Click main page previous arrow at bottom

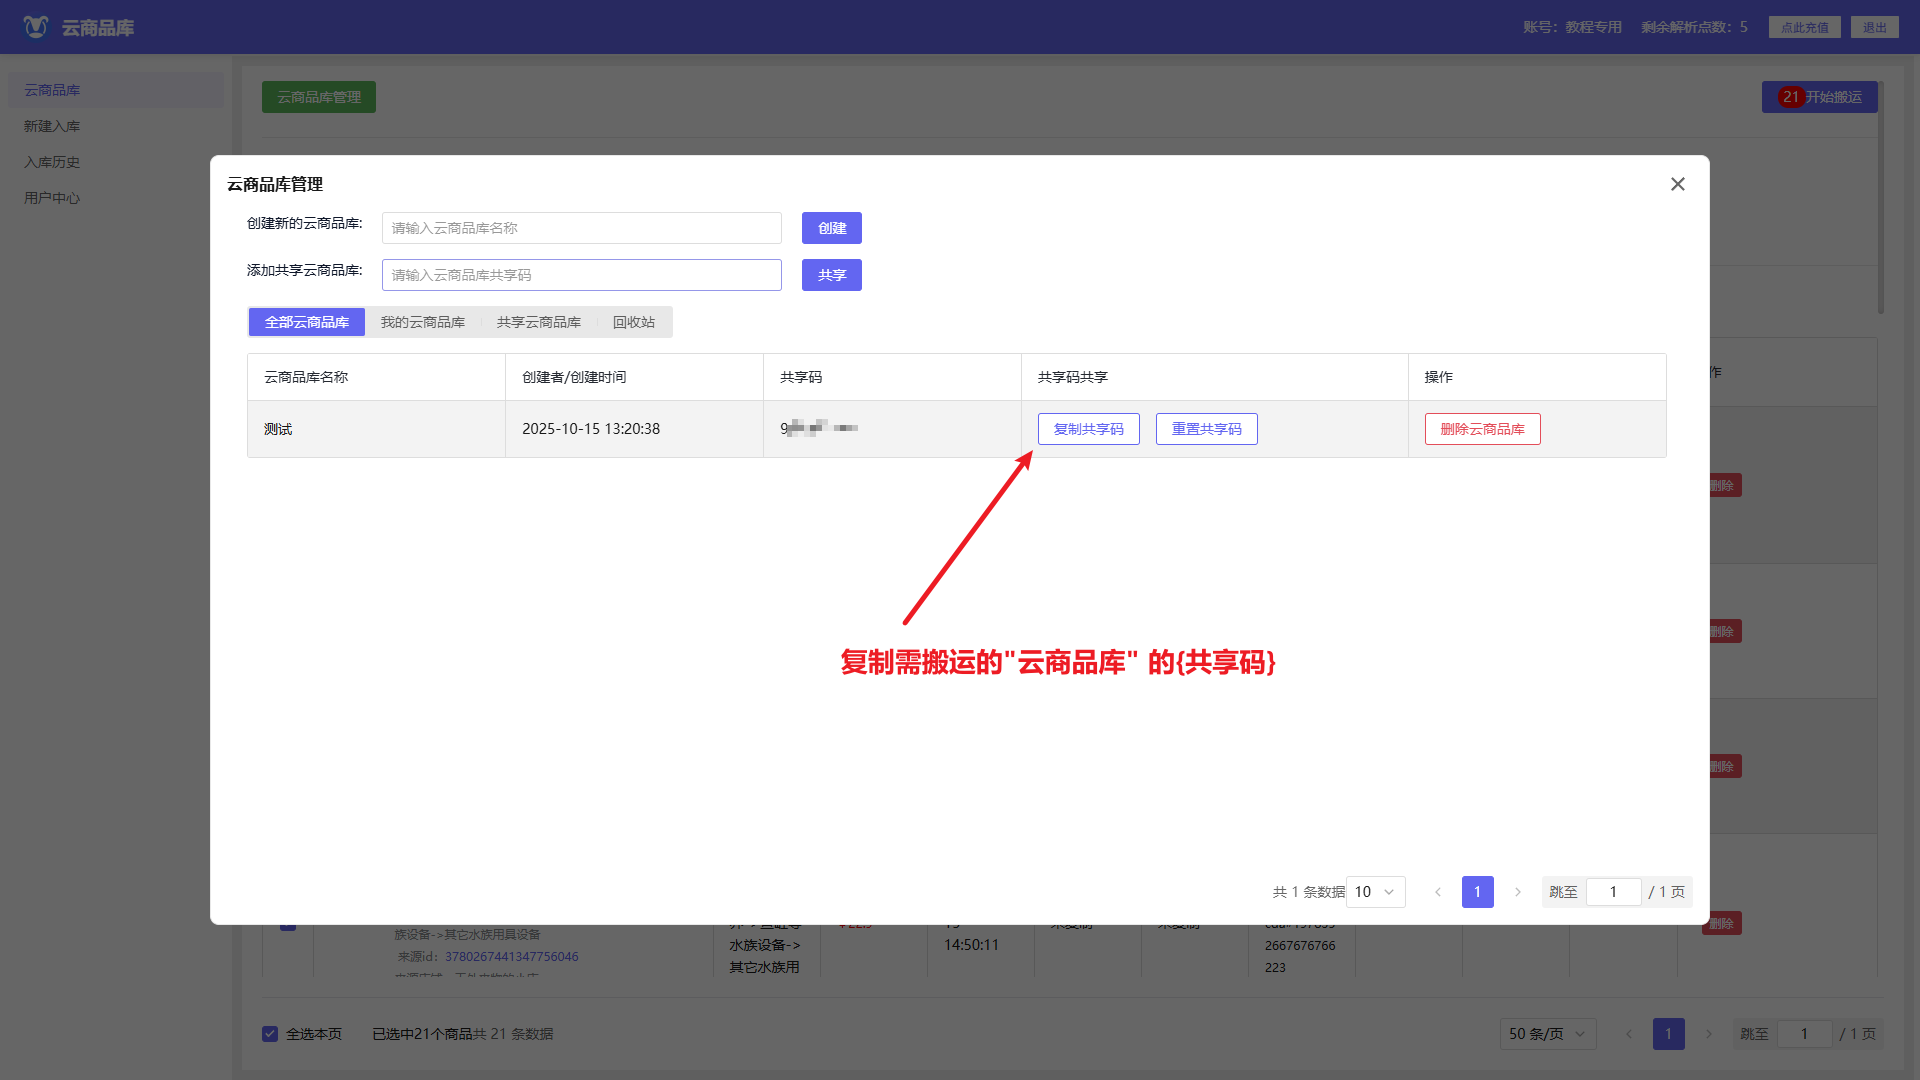[1628, 1034]
